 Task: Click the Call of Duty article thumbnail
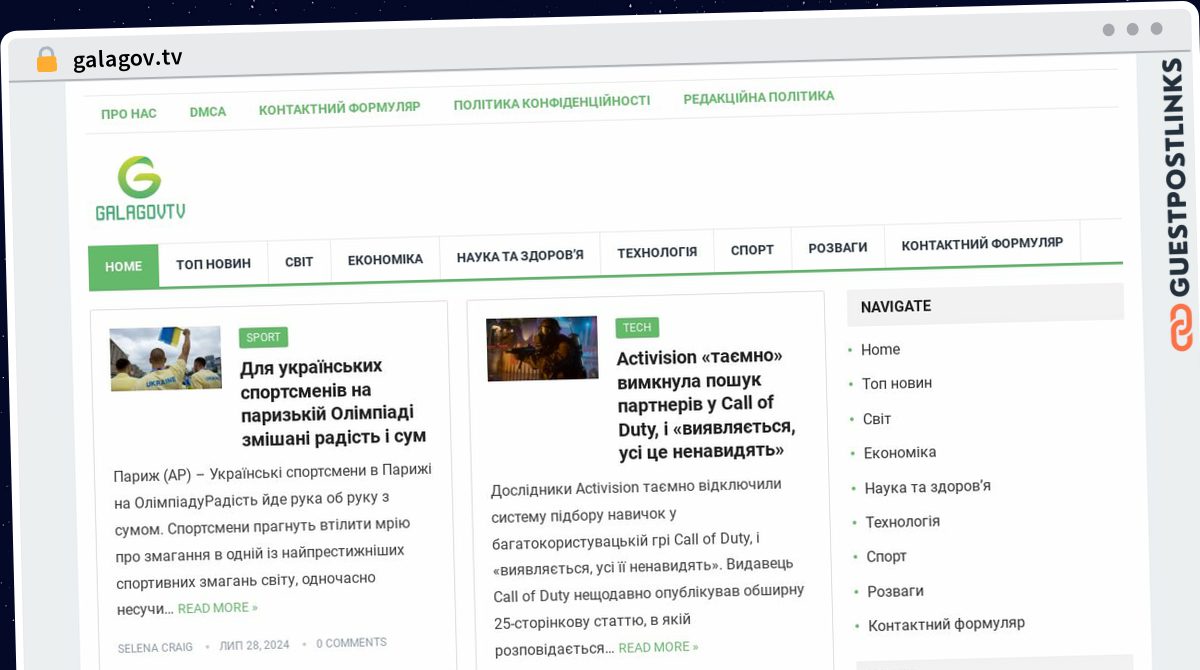pyautogui.click(x=542, y=349)
